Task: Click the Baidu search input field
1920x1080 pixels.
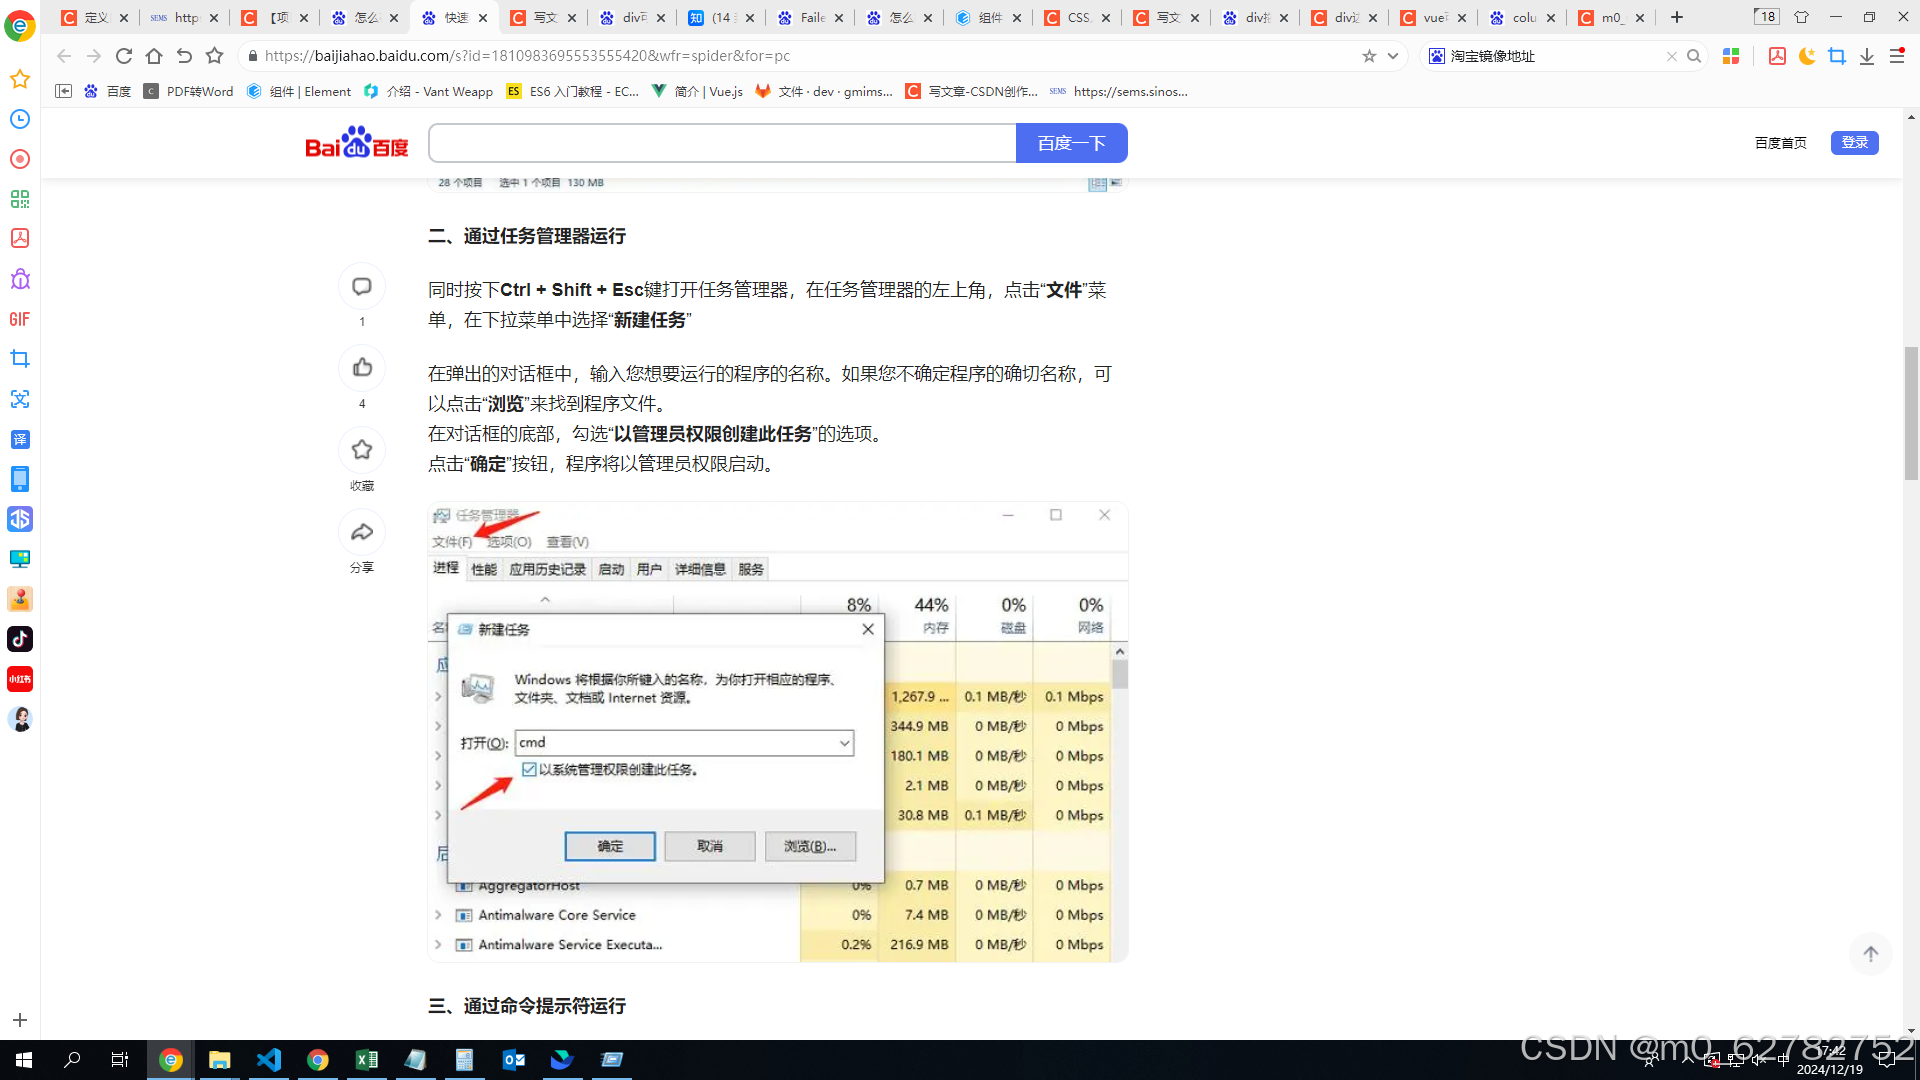Action: coord(722,143)
